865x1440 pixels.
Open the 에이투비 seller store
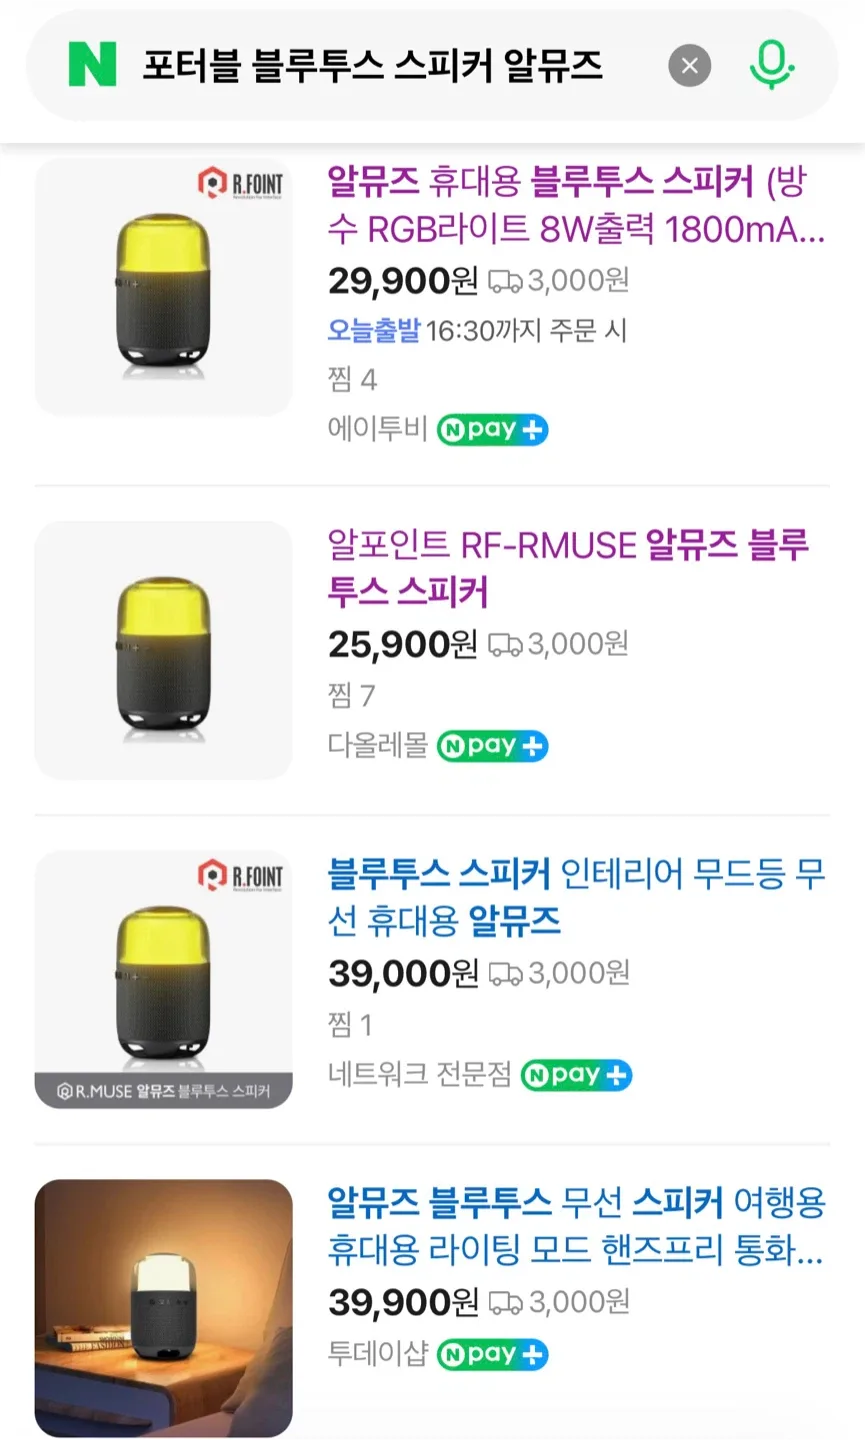click(377, 430)
